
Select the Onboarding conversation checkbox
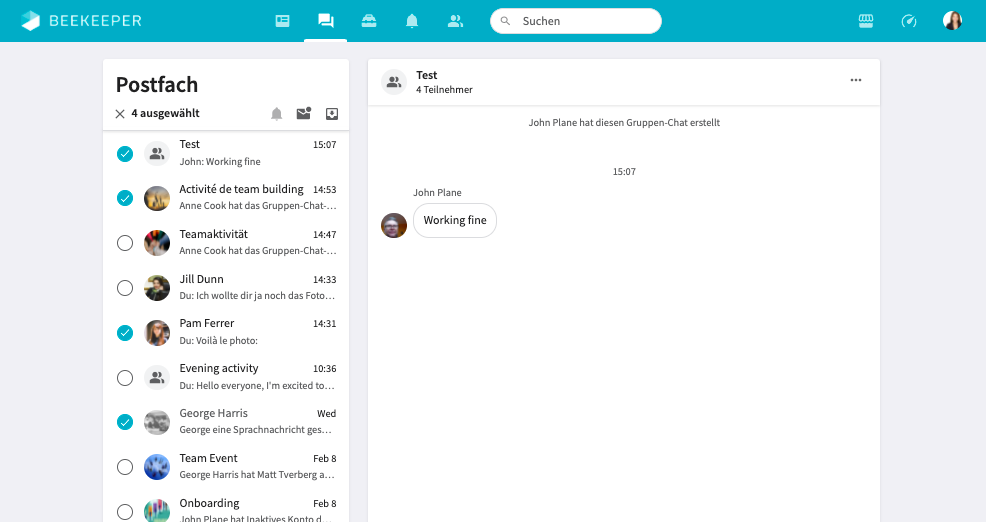point(125,512)
